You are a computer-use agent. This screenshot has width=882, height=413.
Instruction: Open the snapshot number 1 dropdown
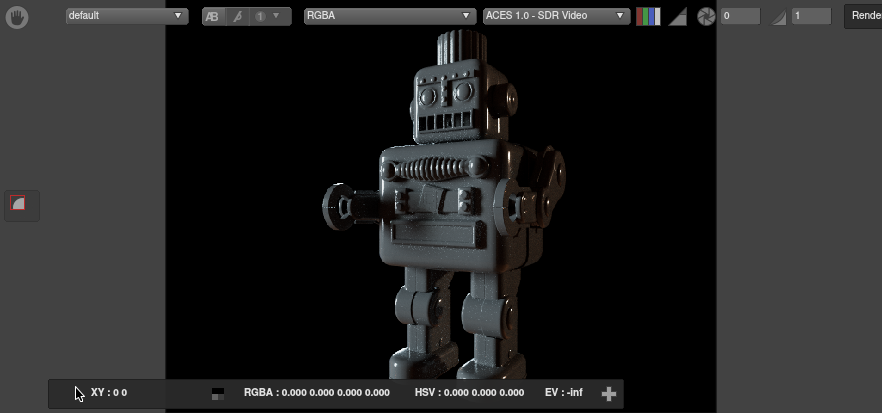pyautogui.click(x=267, y=17)
